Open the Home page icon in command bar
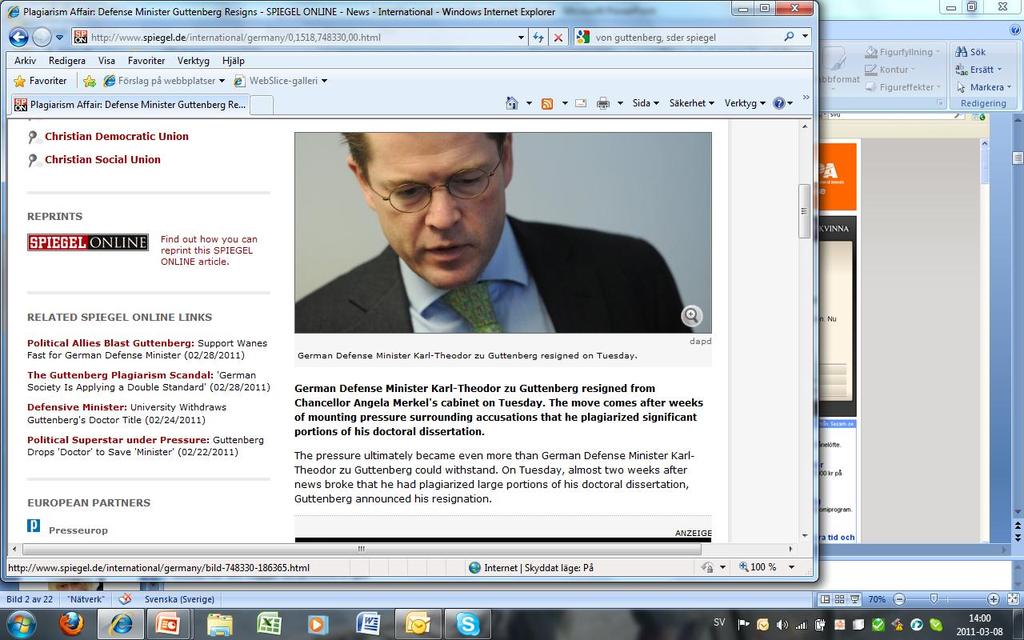The image size is (1024, 640). pyautogui.click(x=512, y=103)
